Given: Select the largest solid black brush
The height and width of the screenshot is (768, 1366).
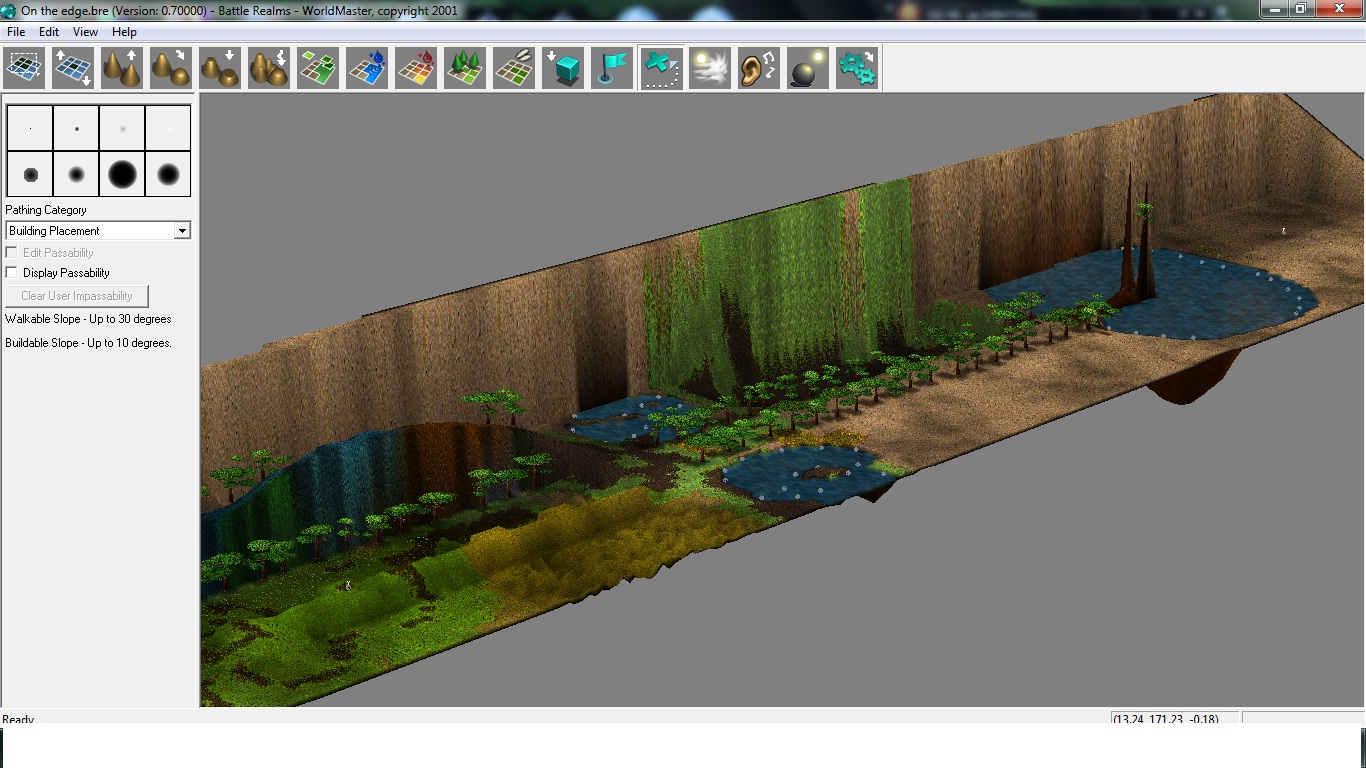Looking at the screenshot, I should [x=122, y=174].
